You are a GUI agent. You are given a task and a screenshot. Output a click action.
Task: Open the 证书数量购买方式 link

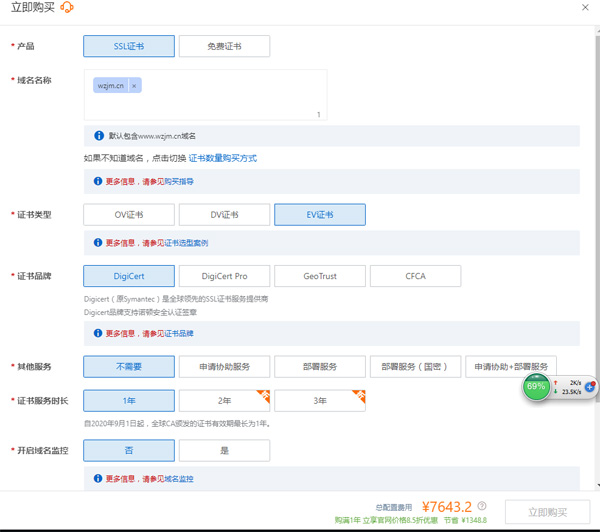click(223, 158)
